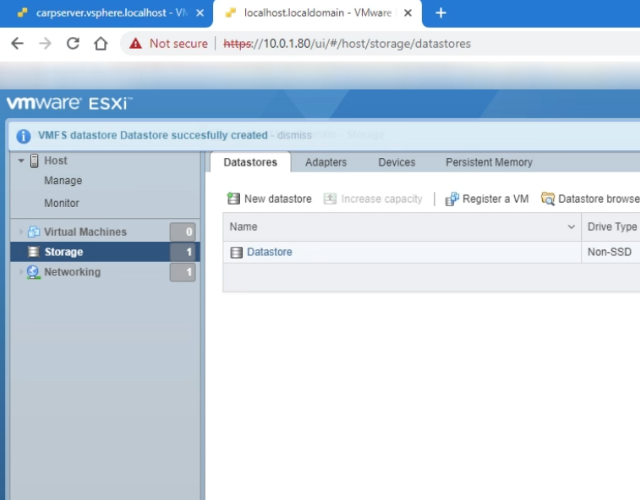
Task: Click the VMware ESXi logo
Action: 69,103
